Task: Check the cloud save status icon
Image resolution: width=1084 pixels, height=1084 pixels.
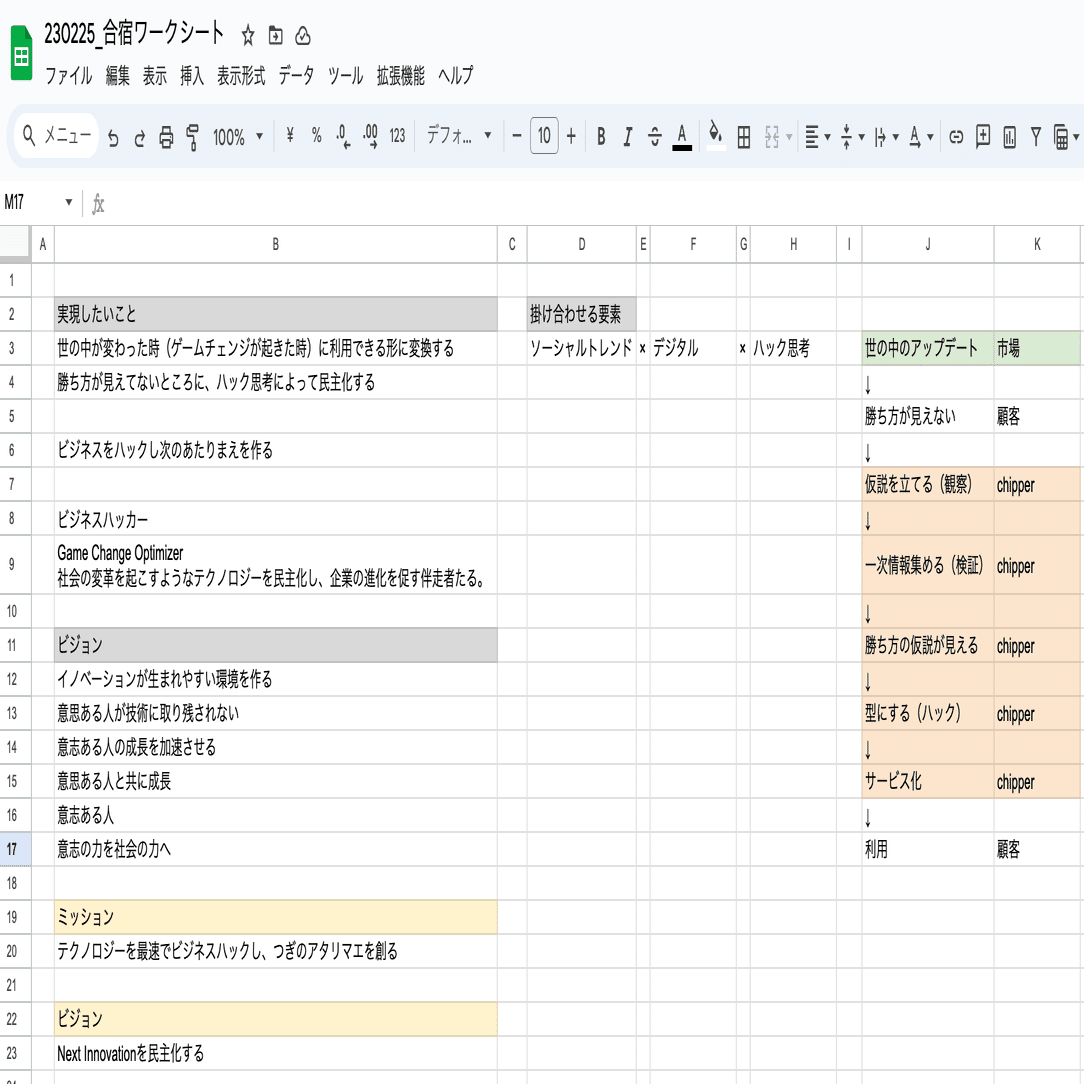Action: (x=303, y=35)
